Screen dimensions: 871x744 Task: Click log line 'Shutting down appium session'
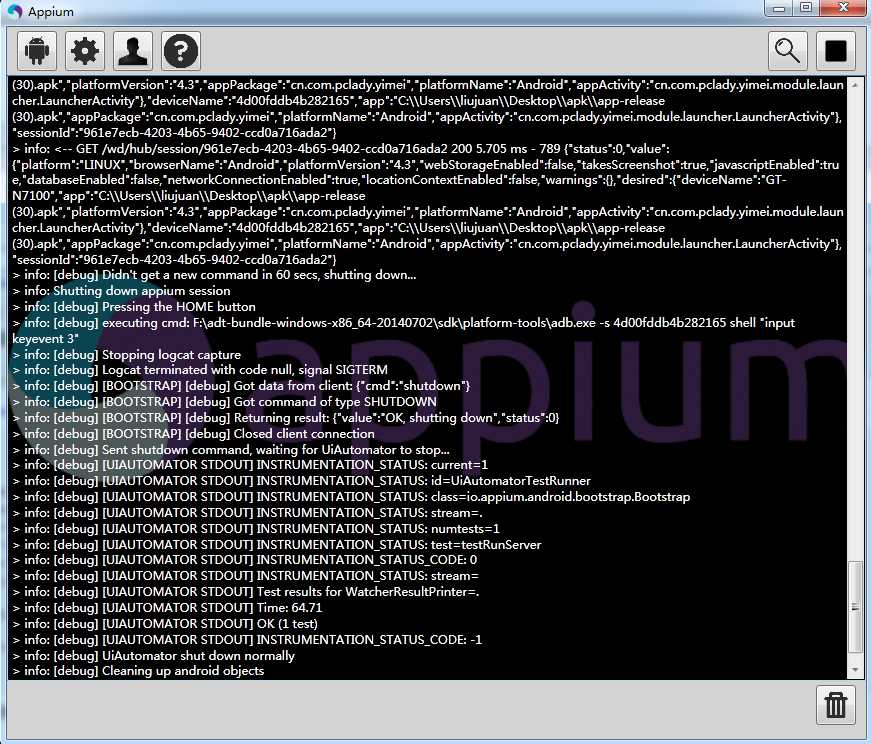pyautogui.click(x=122, y=291)
